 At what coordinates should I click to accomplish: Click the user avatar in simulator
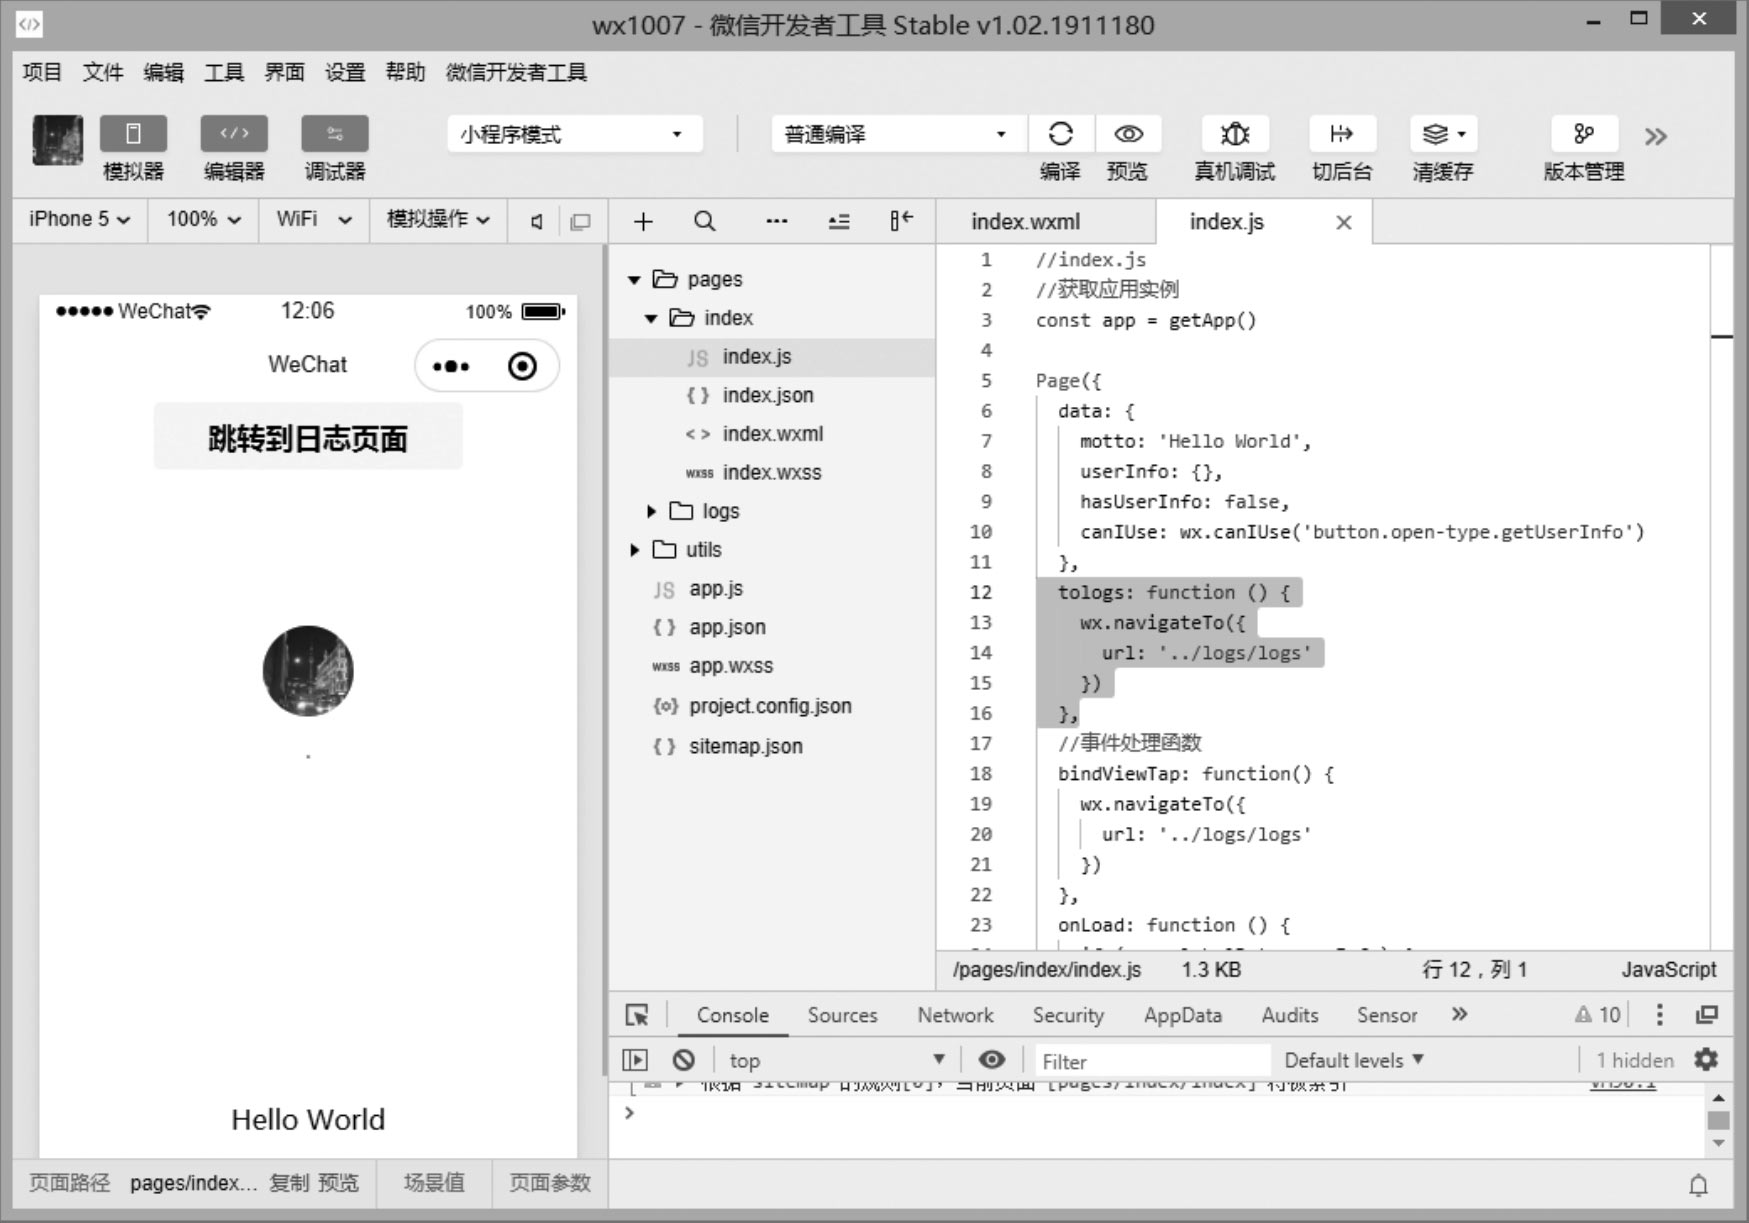308,671
